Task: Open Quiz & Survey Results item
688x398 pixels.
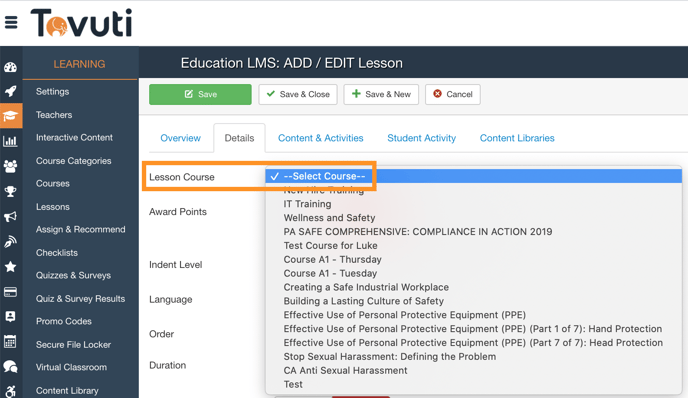Action: [80, 298]
